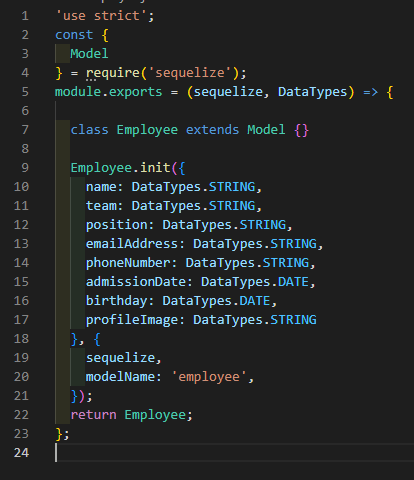This screenshot has width=414, height=480.
Task: Click the '});' on line 21
Action: coord(82,396)
